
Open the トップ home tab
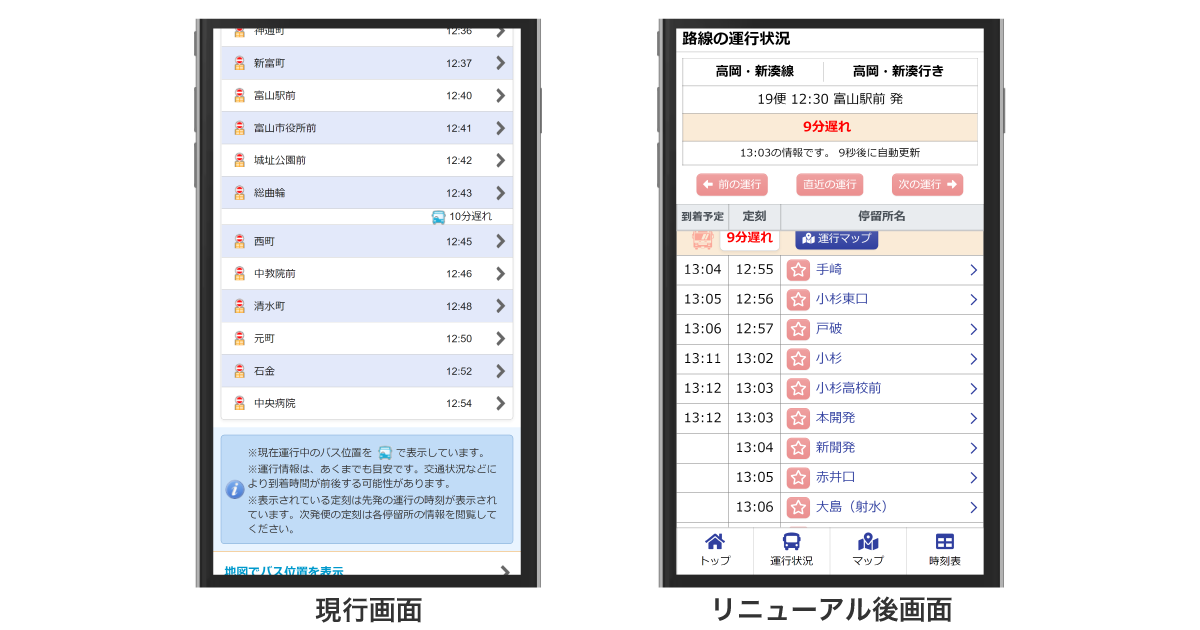click(x=715, y=550)
